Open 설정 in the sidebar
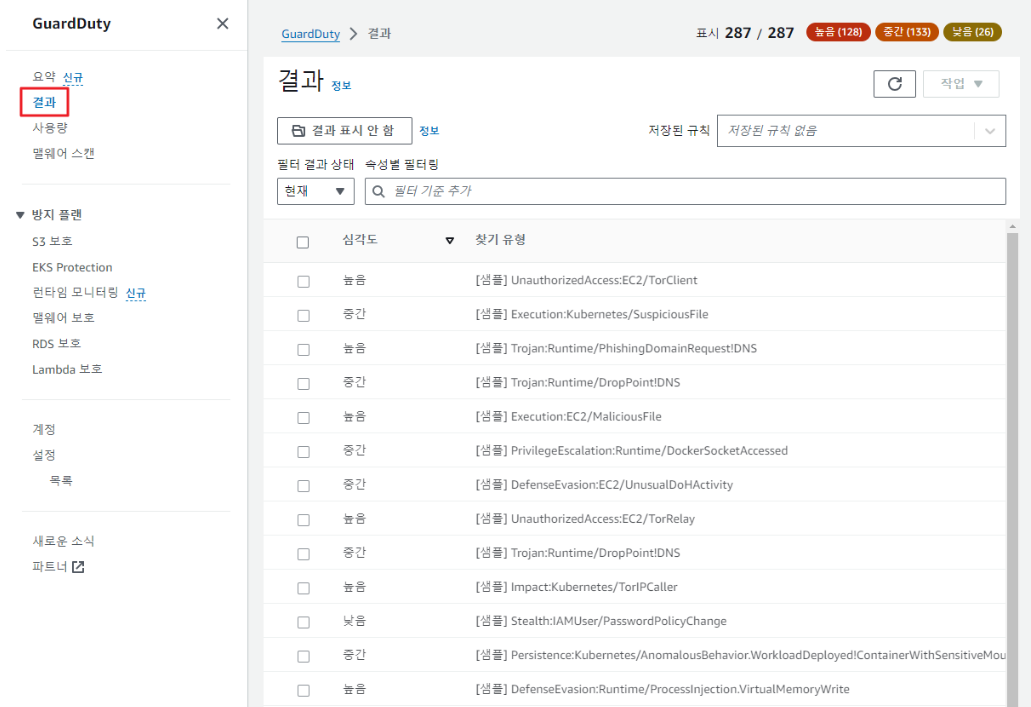Image resolution: width=1031 pixels, height=707 pixels. (44, 455)
